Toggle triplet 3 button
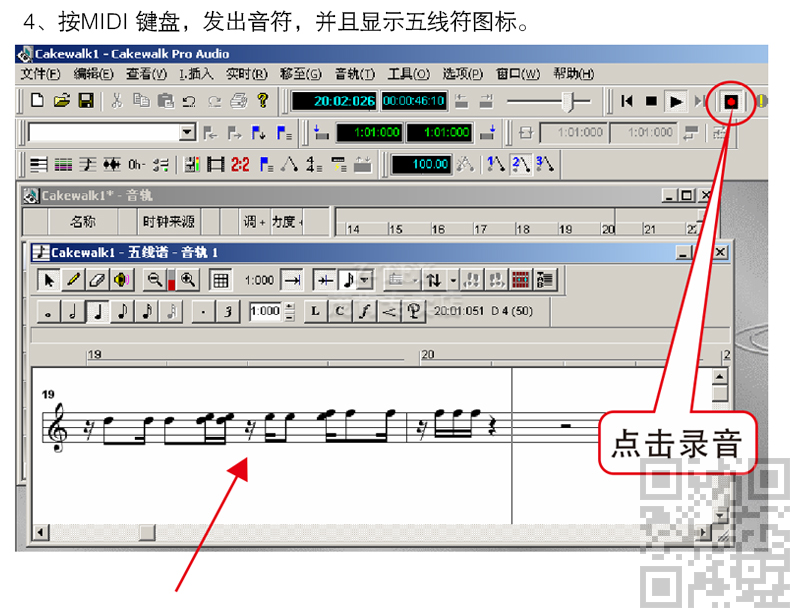Image resolution: width=790 pixels, height=608 pixels. 227,312
